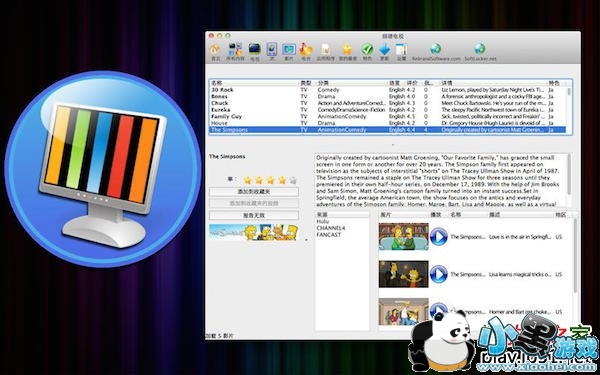Play the 'Lisa learns magical tricks' episode
The width and height of the screenshot is (600, 375).
click(x=439, y=274)
